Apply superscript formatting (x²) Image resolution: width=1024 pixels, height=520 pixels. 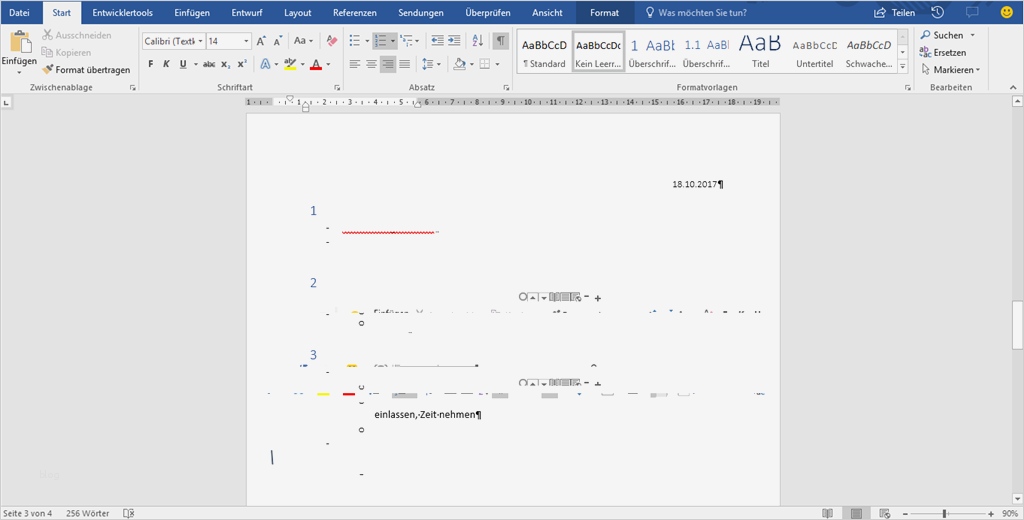[x=242, y=64]
